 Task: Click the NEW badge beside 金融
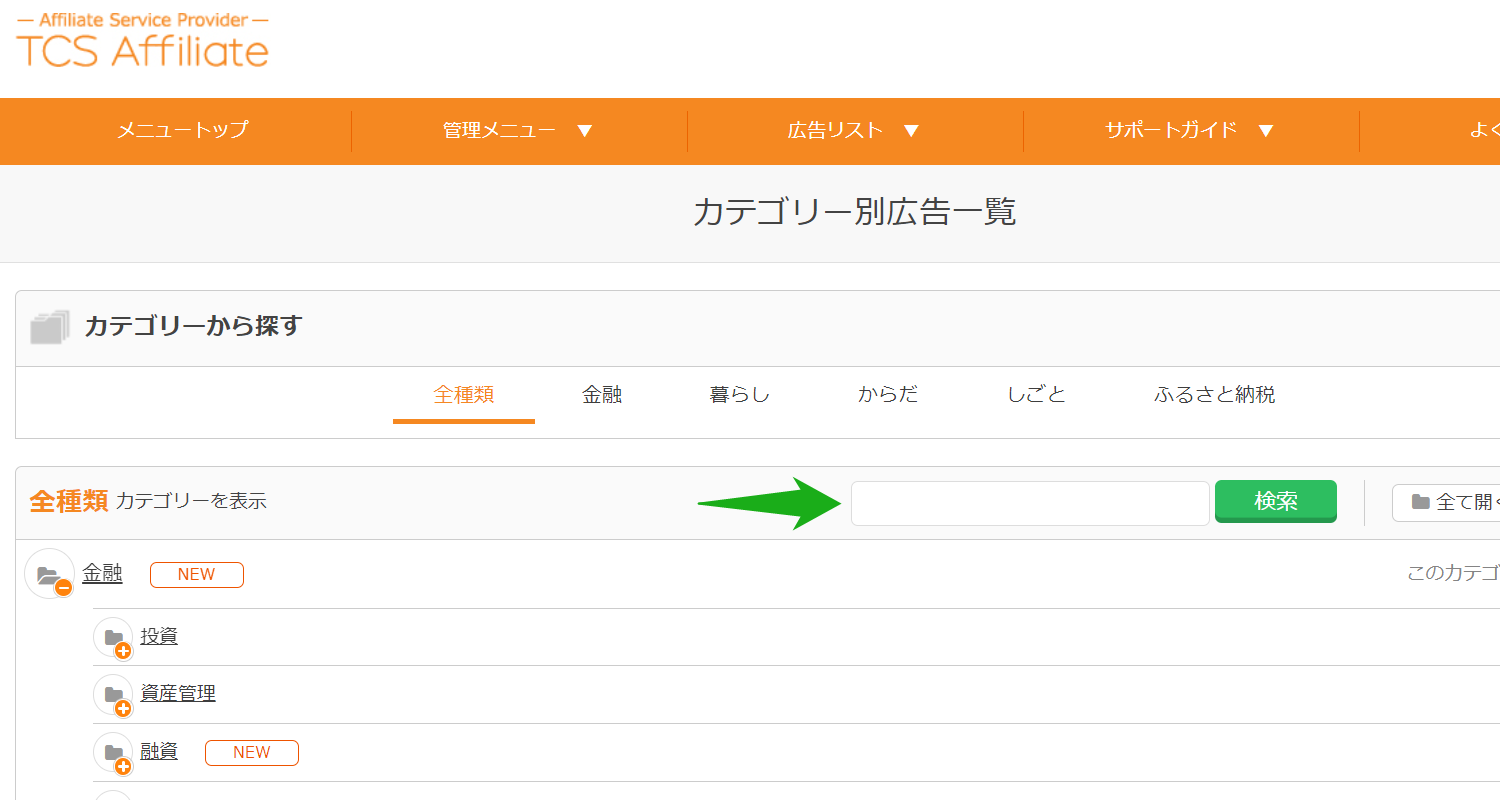tap(197, 574)
